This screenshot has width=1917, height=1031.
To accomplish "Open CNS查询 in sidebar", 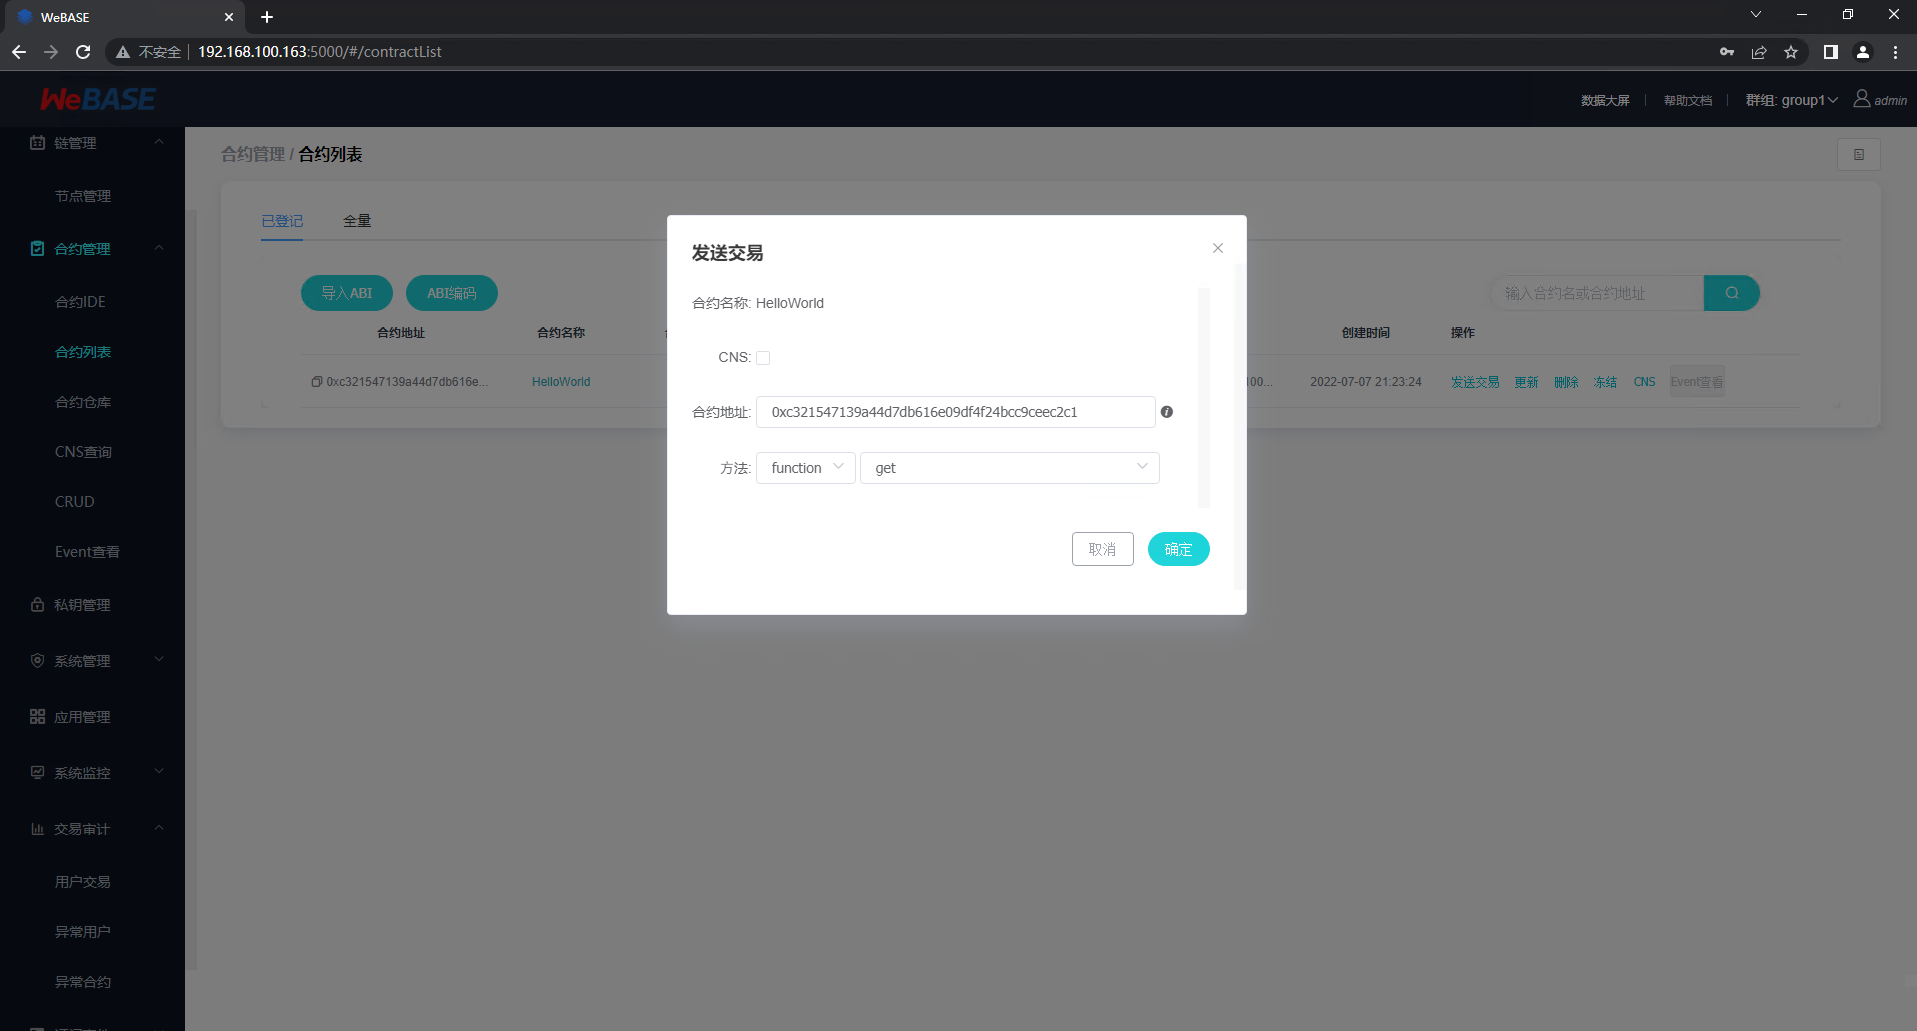I will (x=83, y=452).
